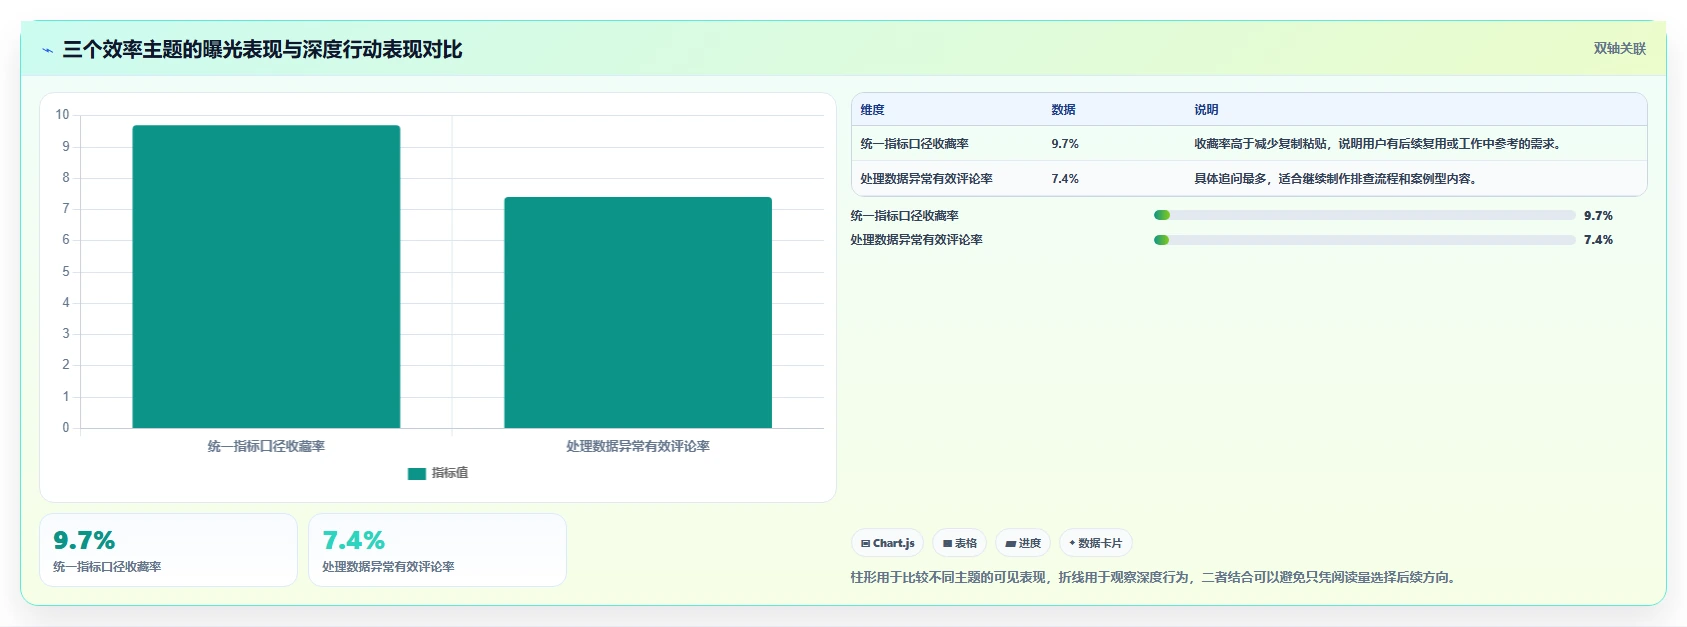Click the 进度 tag chip
The width and height of the screenshot is (1687, 627).
click(x=1023, y=543)
